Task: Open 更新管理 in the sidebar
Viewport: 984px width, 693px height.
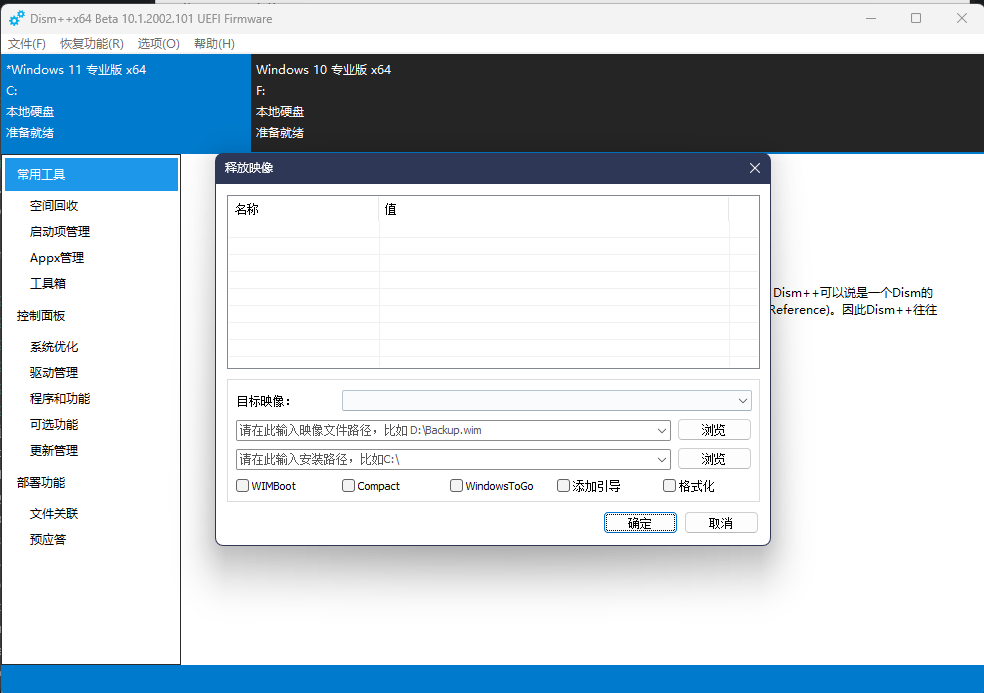Action: [x=54, y=451]
